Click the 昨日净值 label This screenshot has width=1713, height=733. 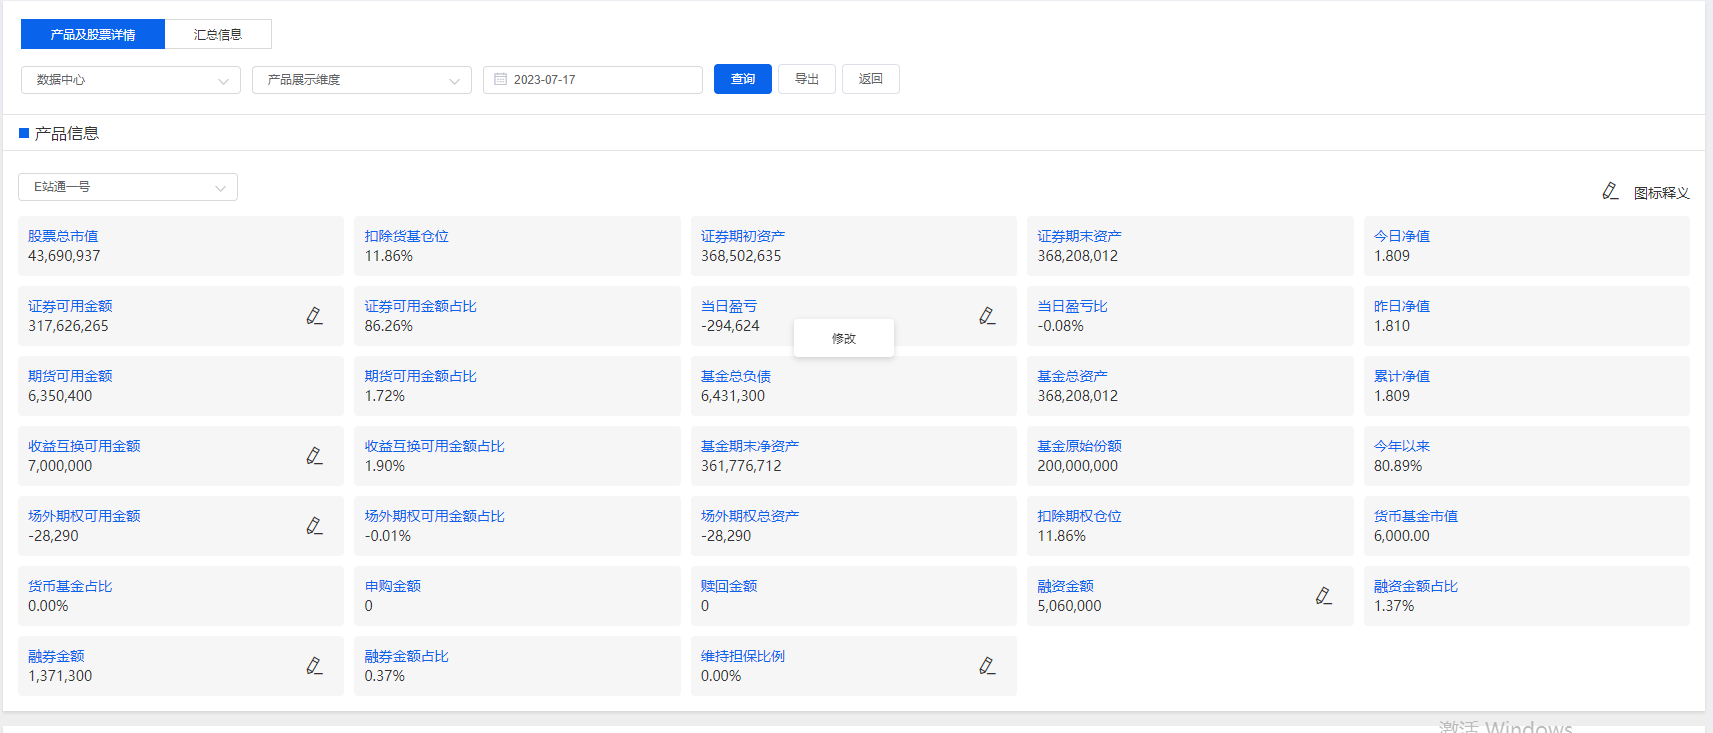[x=1402, y=306]
